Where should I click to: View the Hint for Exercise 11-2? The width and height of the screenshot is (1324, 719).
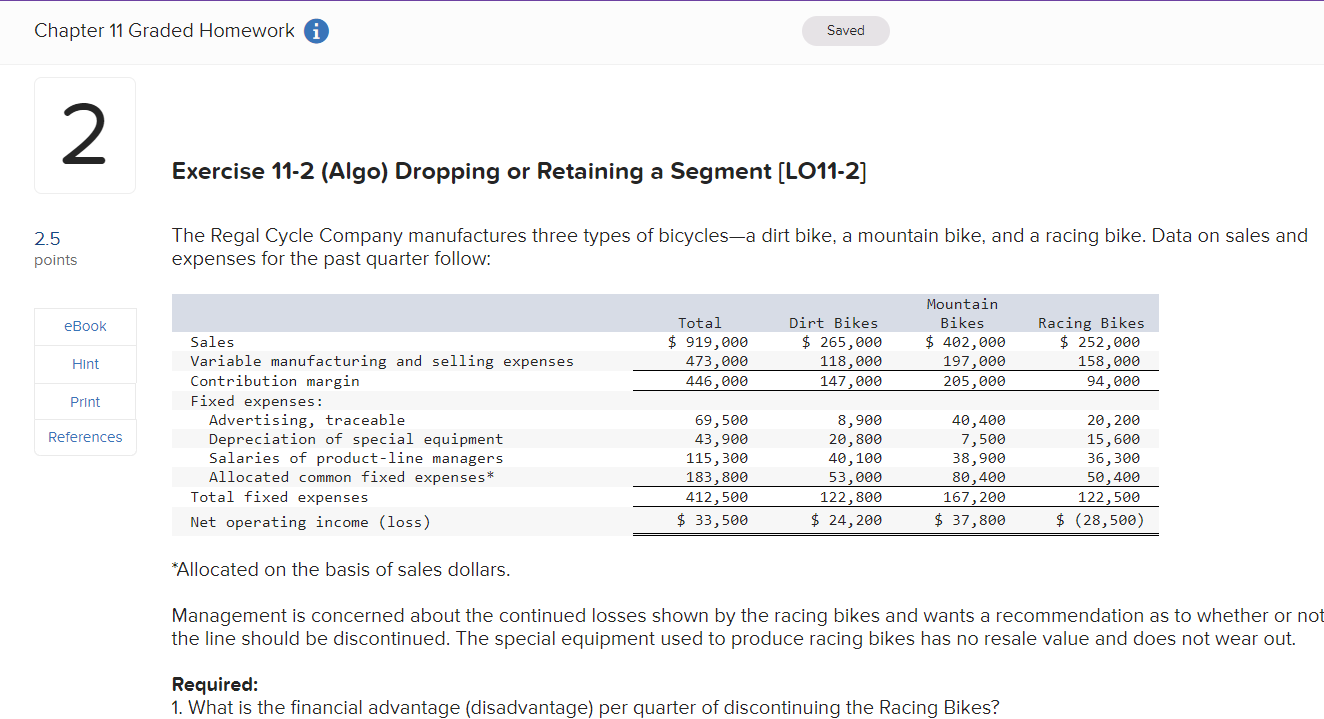(84, 363)
